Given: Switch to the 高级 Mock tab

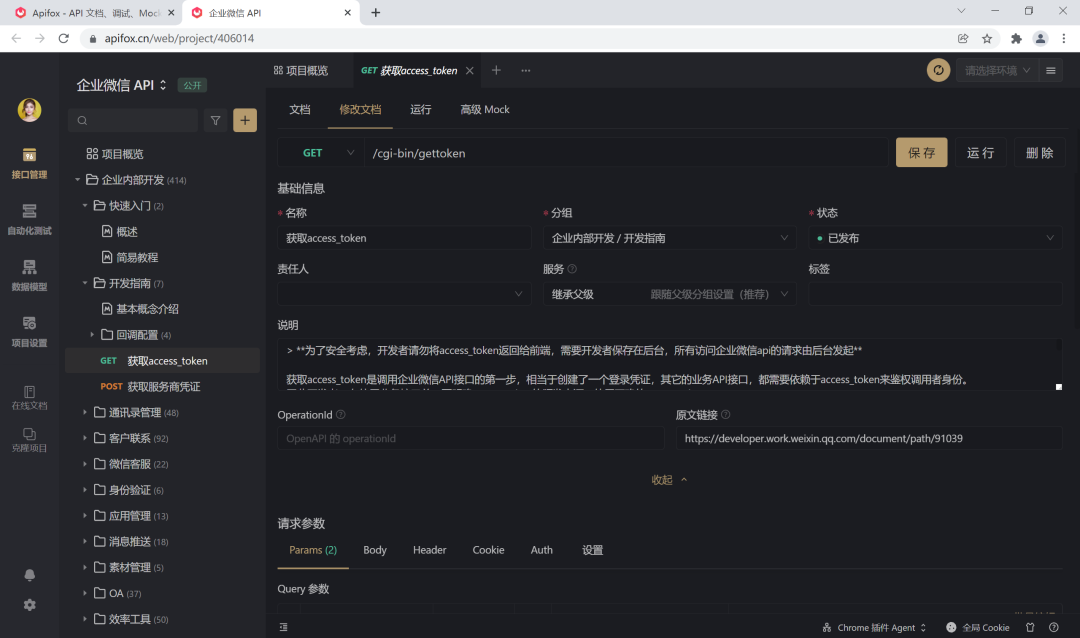Looking at the screenshot, I should tap(485, 109).
